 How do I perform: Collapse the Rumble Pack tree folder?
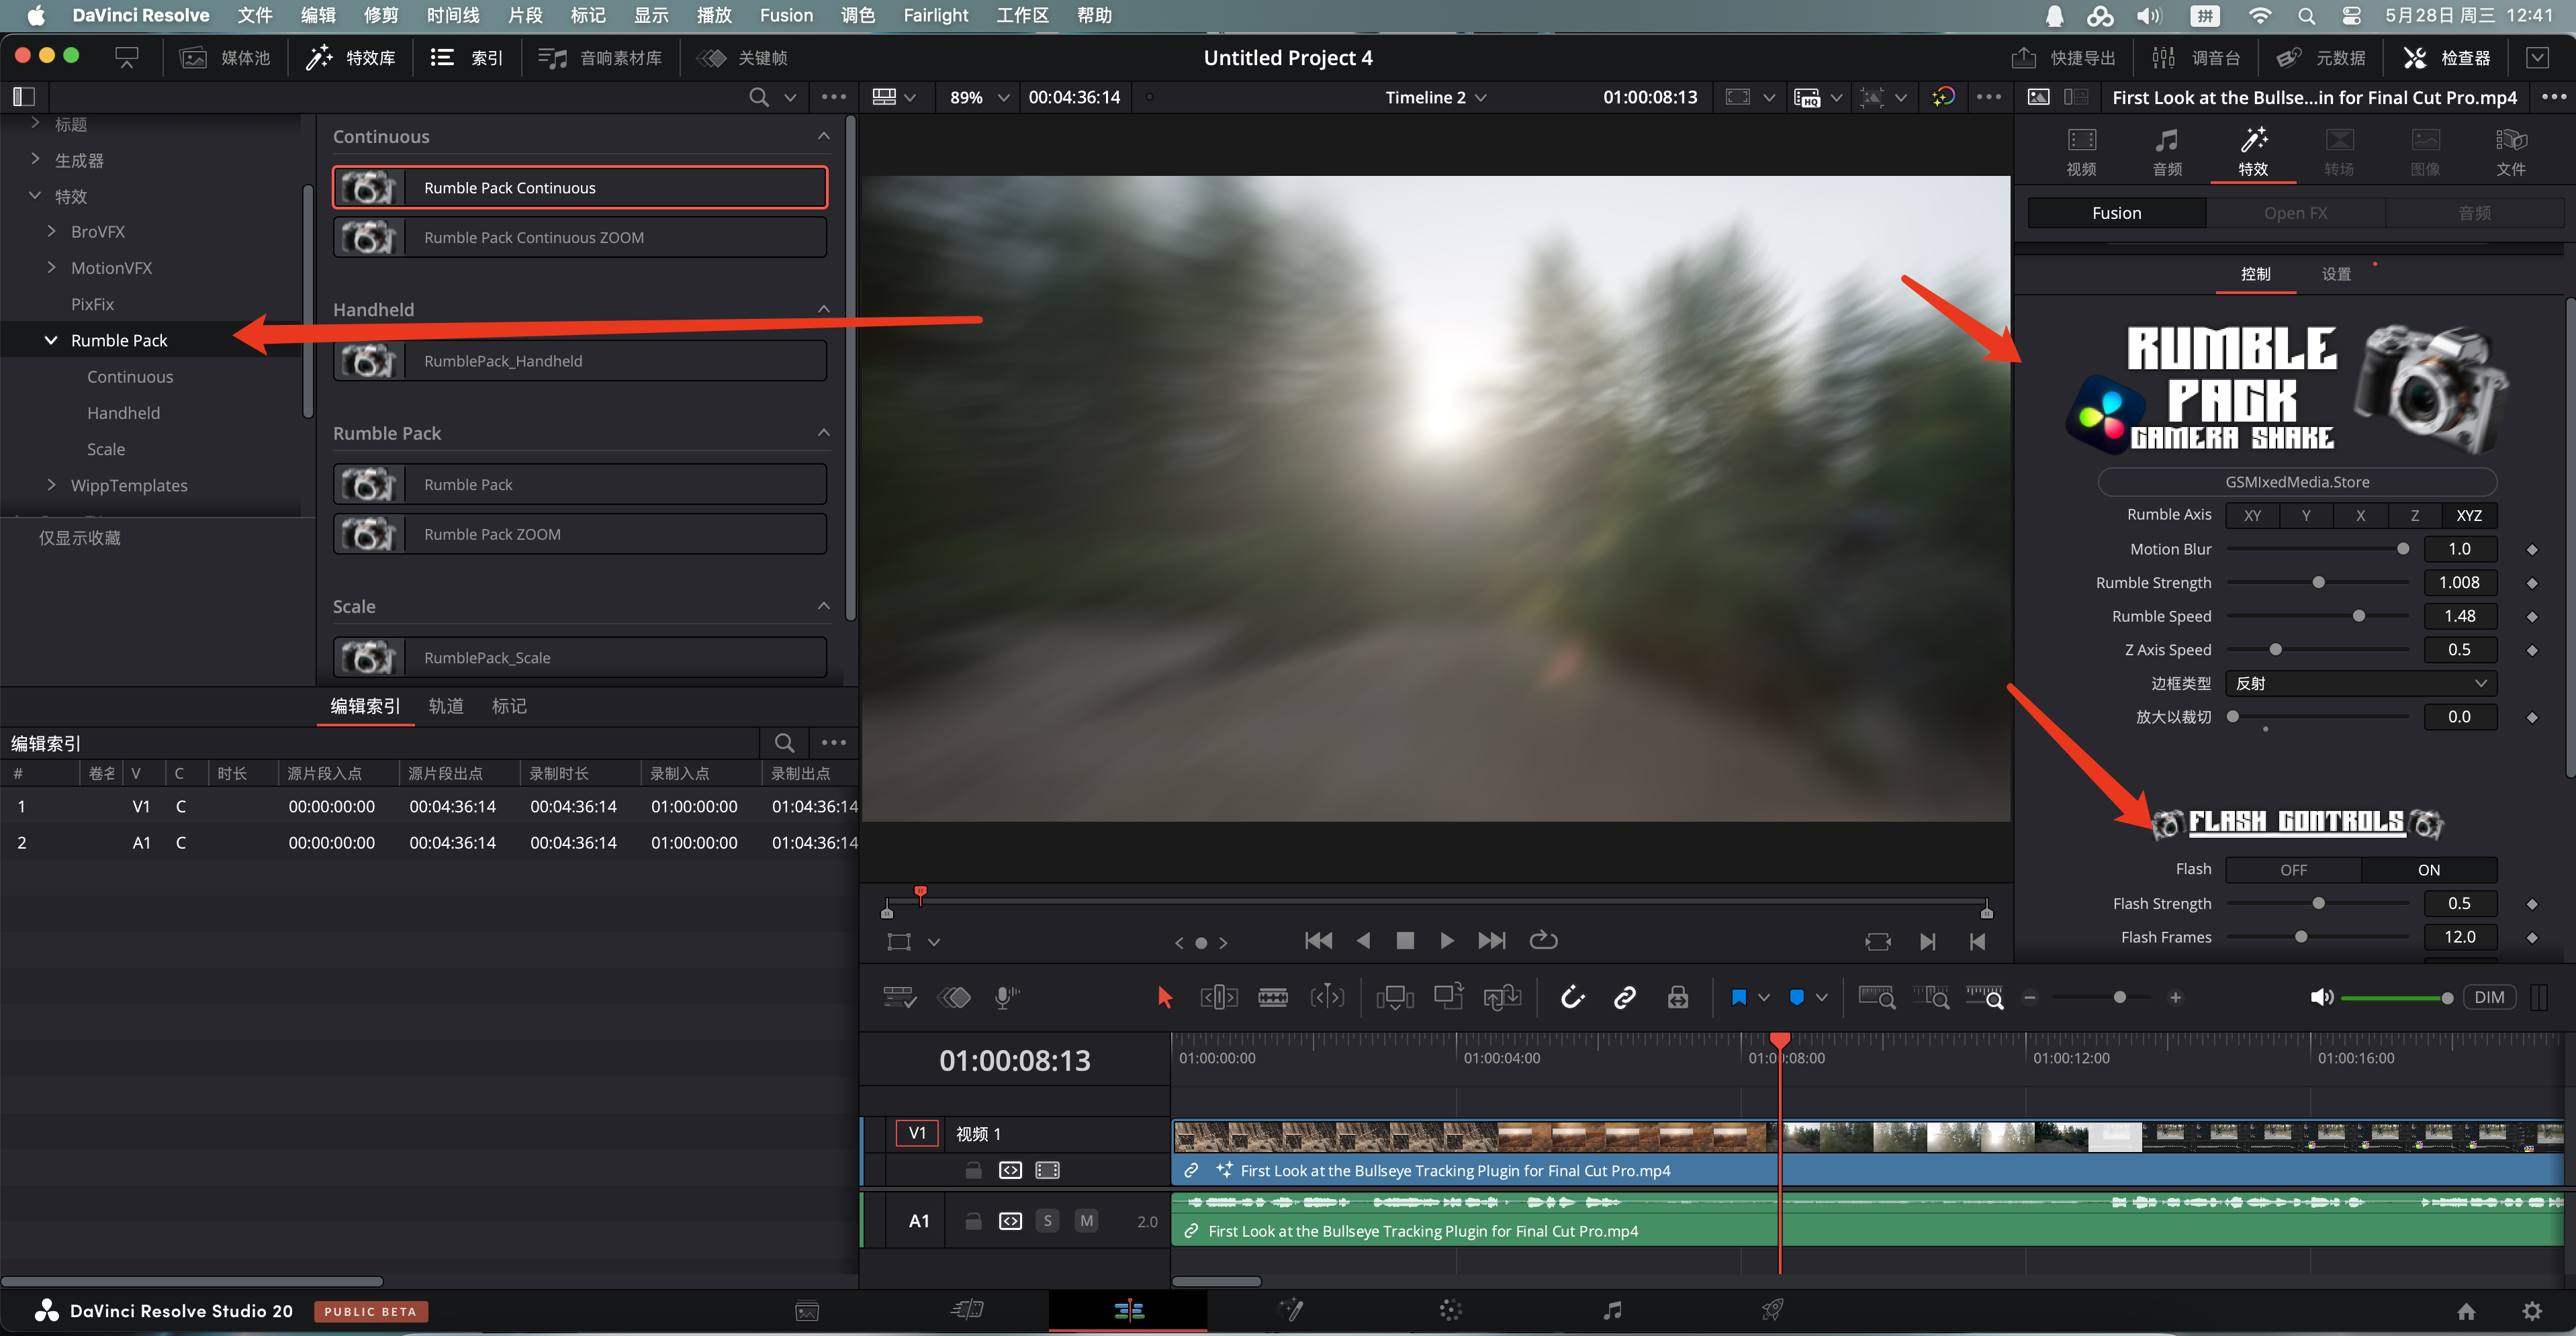[51, 340]
